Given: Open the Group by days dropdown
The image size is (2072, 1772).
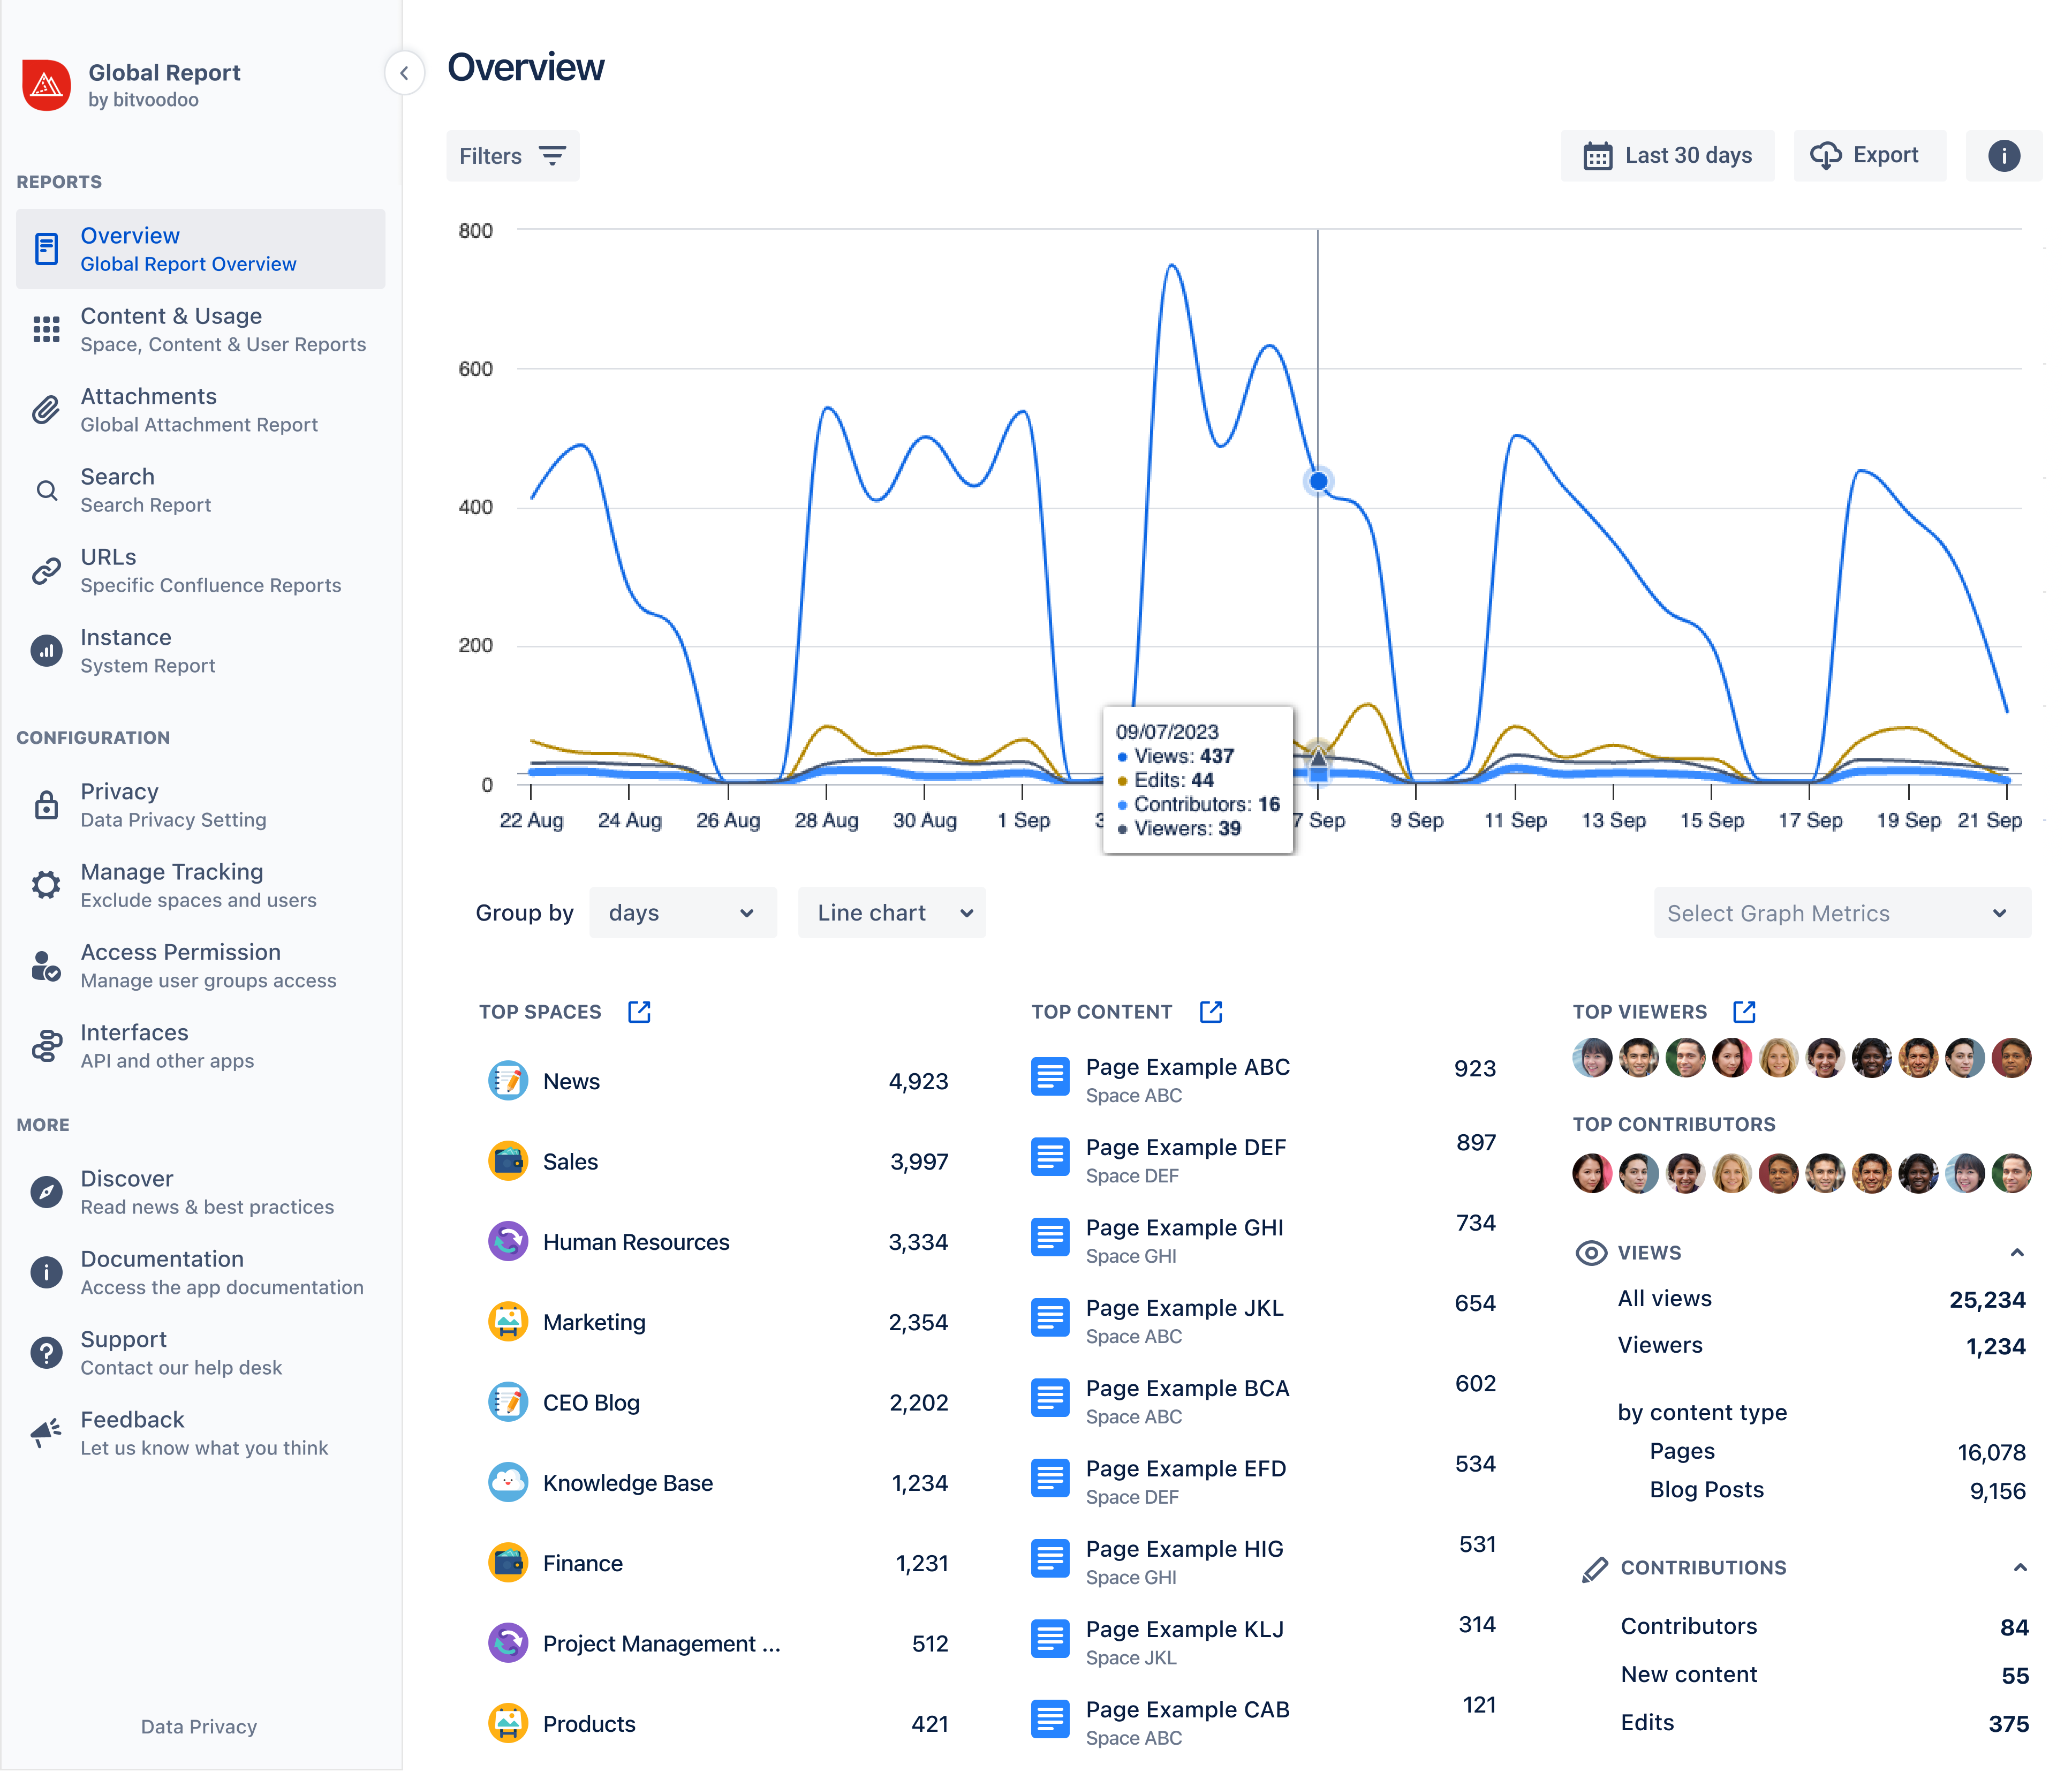Looking at the screenshot, I should [x=682, y=913].
